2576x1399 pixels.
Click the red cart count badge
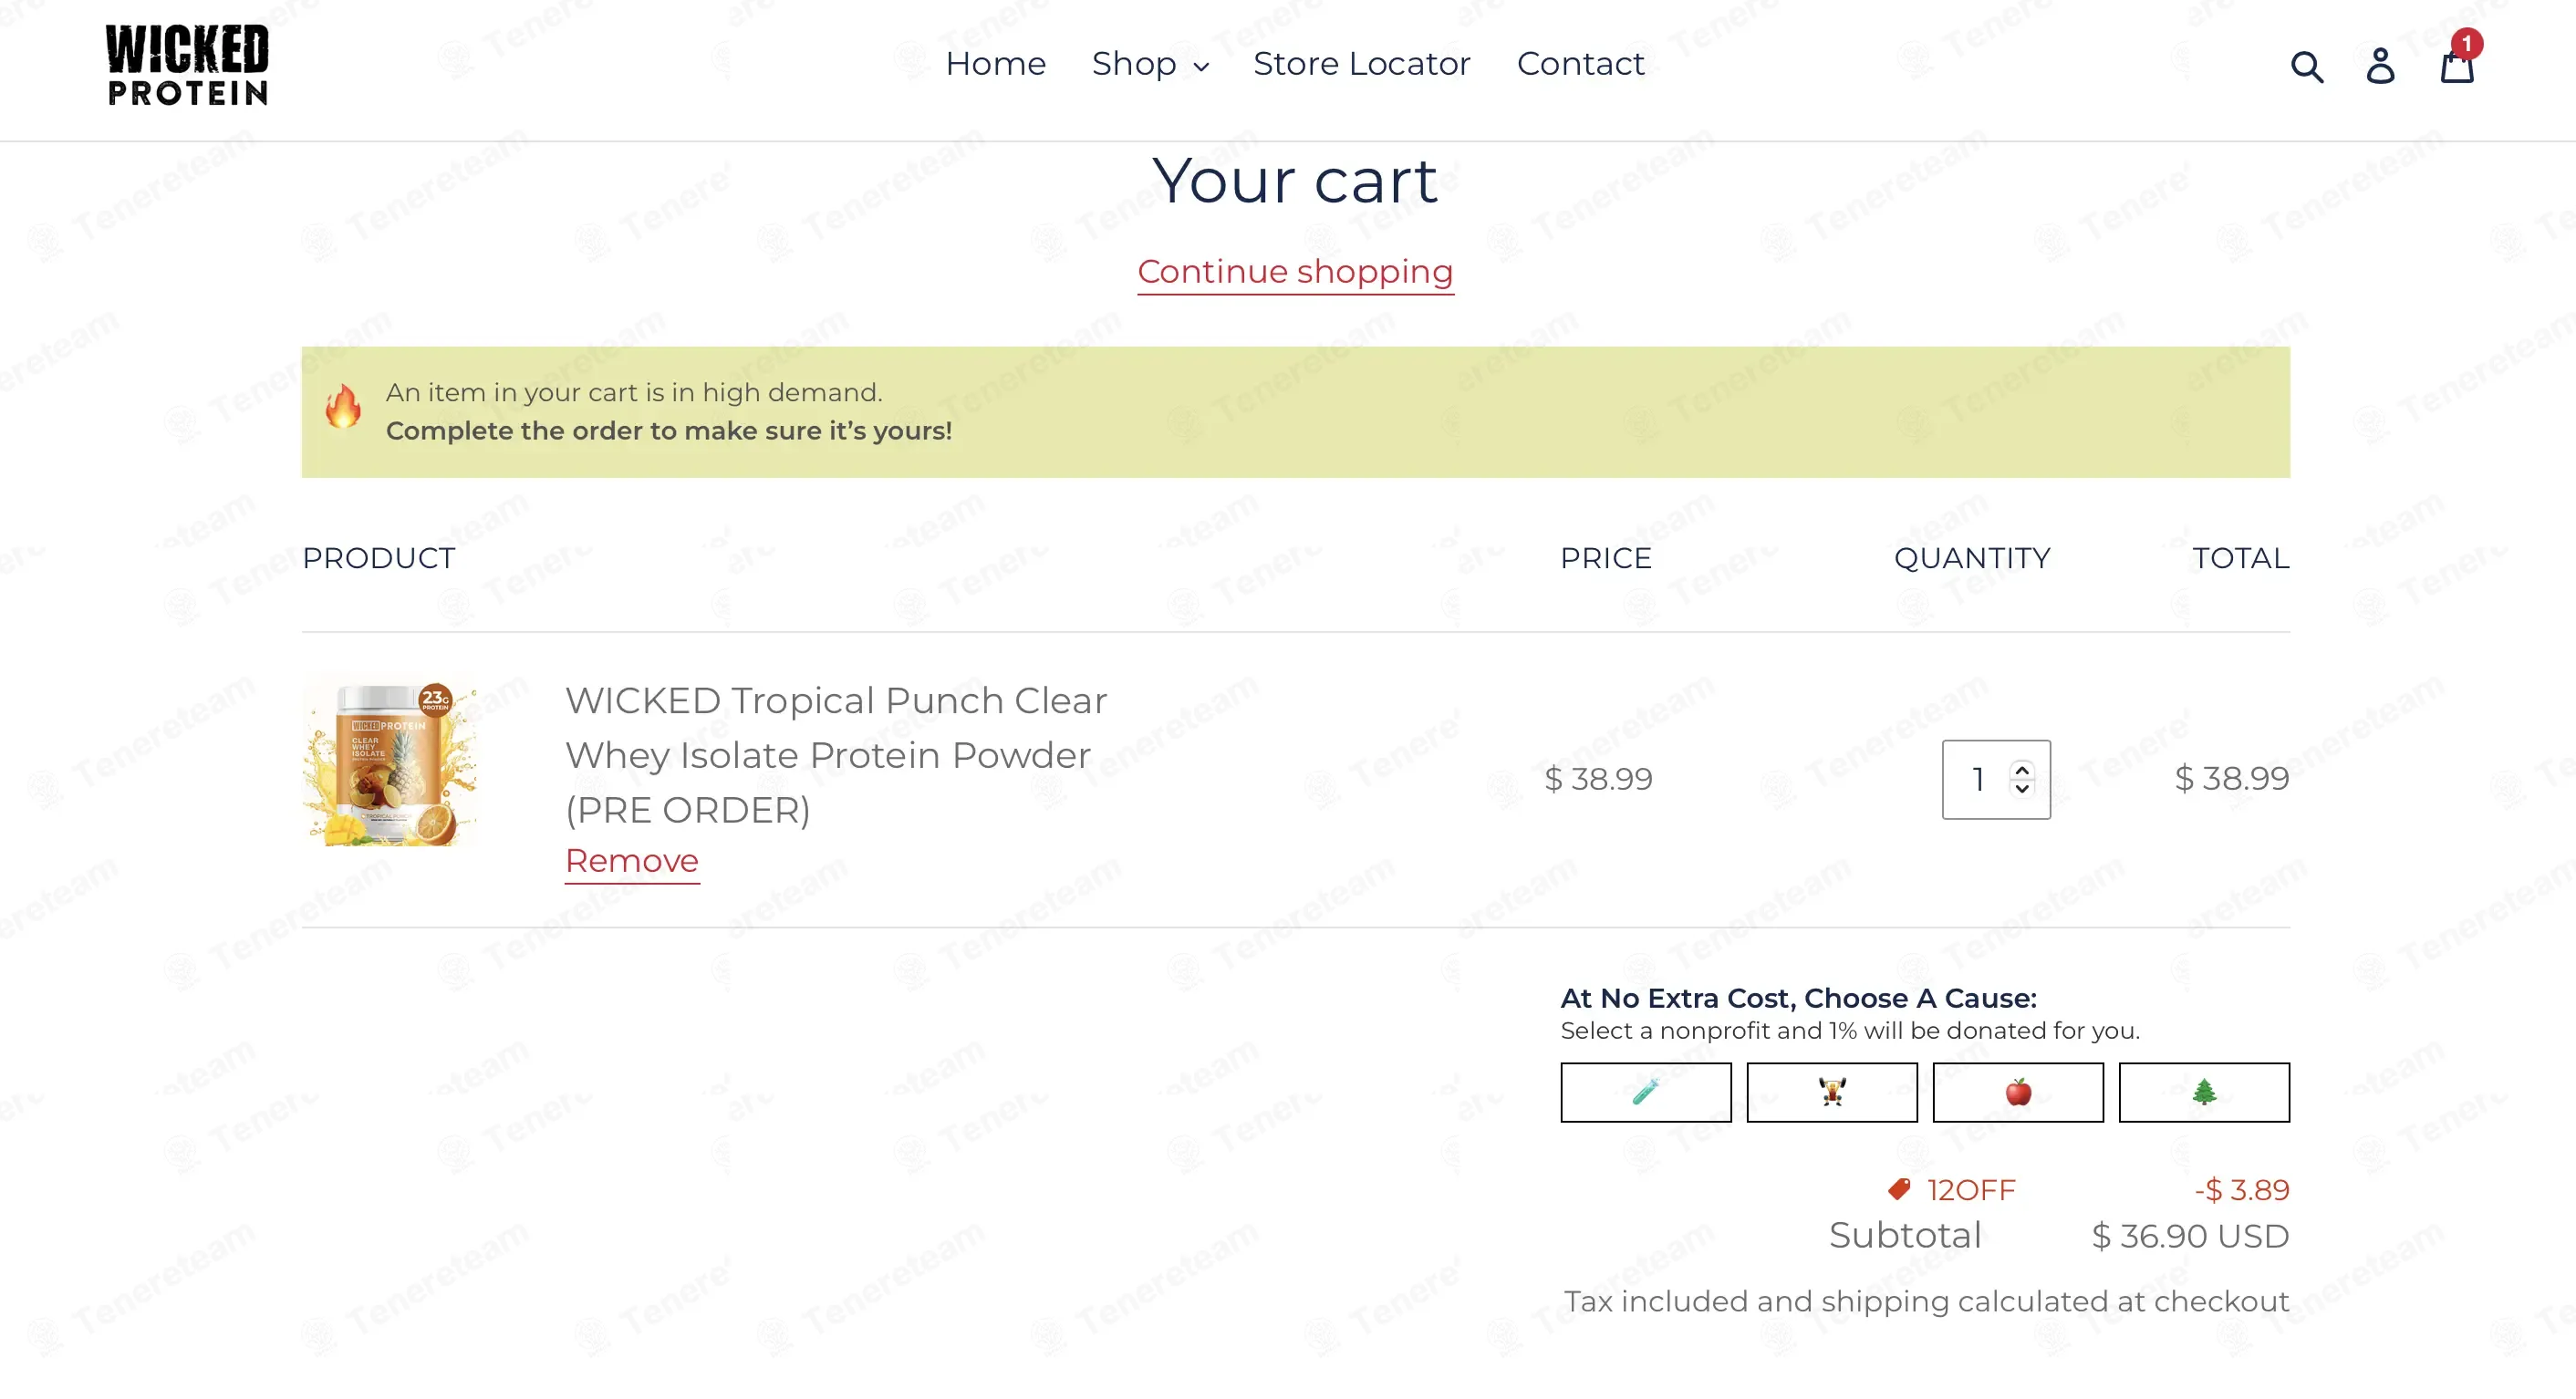tap(2467, 43)
